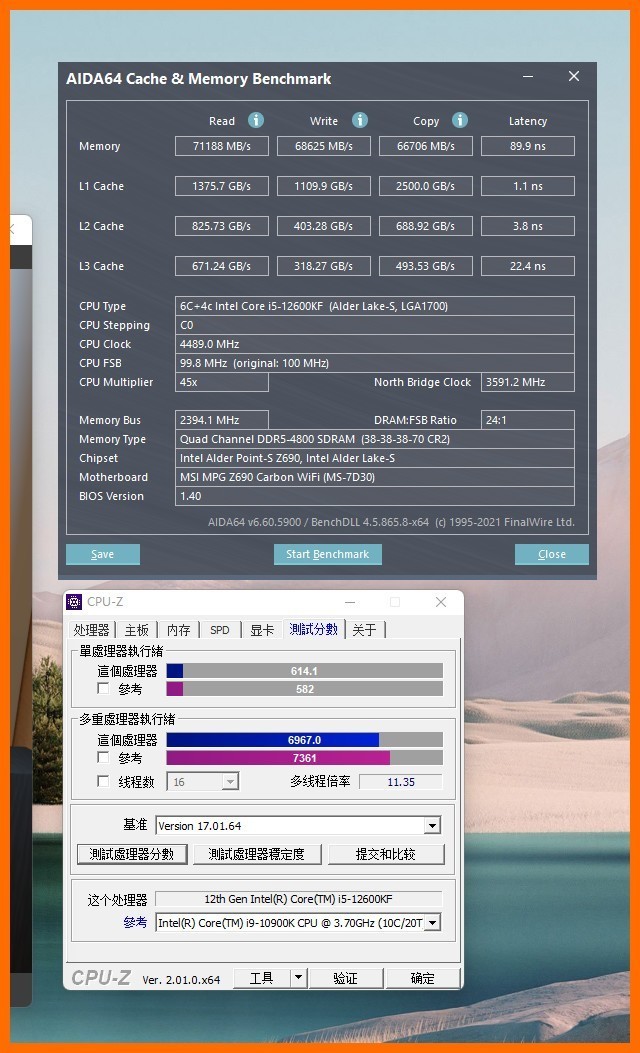Screen dimensions: 640x1053
Task: Click the Write column info icon
Action: pyautogui.click(x=360, y=120)
